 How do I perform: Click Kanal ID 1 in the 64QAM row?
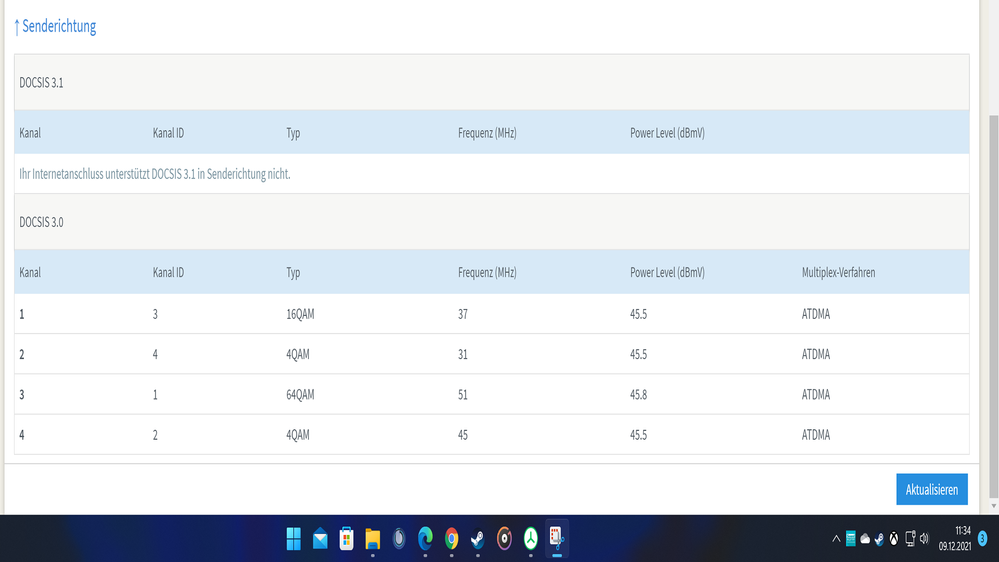point(155,395)
